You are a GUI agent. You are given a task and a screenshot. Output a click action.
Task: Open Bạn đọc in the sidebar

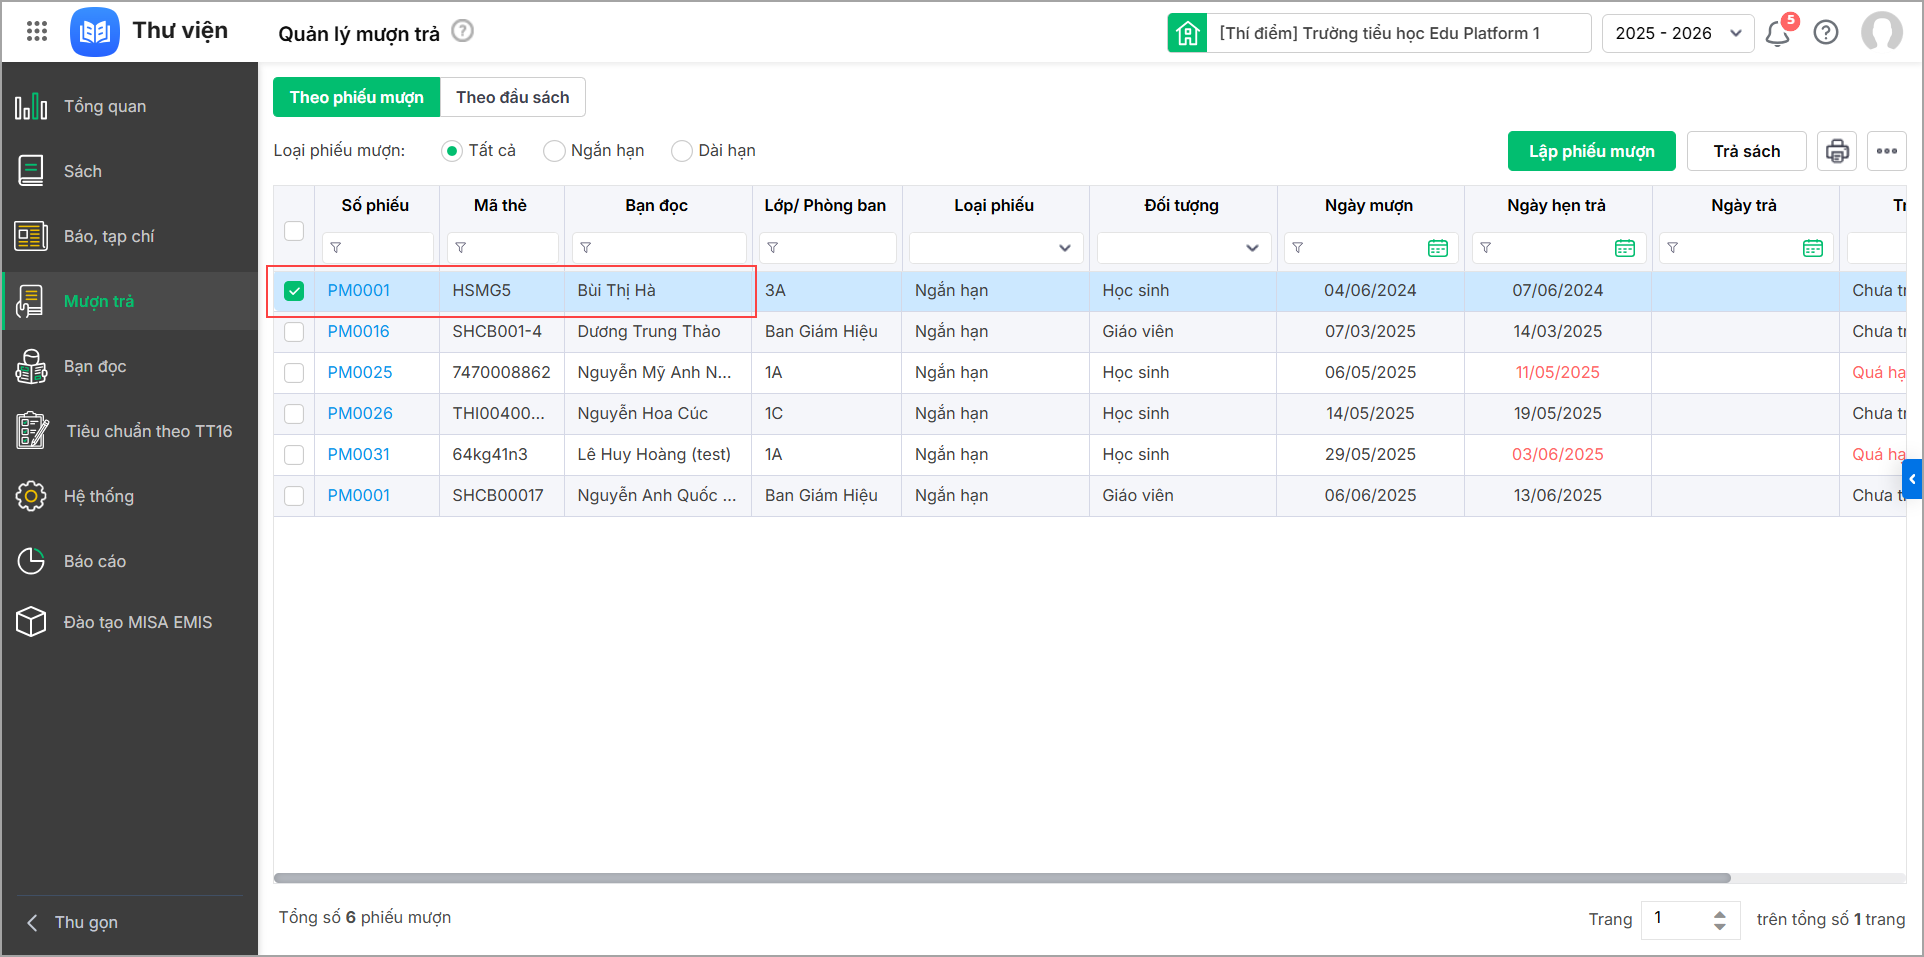(95, 366)
